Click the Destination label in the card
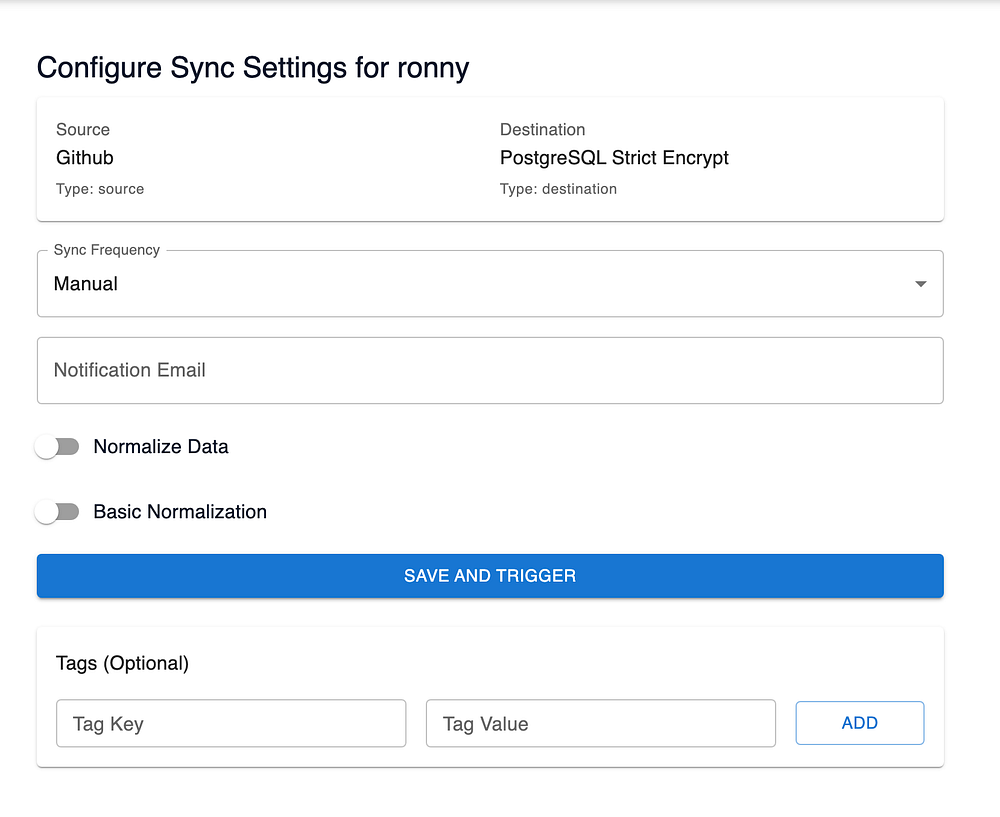This screenshot has height=817, width=1000. click(542, 130)
